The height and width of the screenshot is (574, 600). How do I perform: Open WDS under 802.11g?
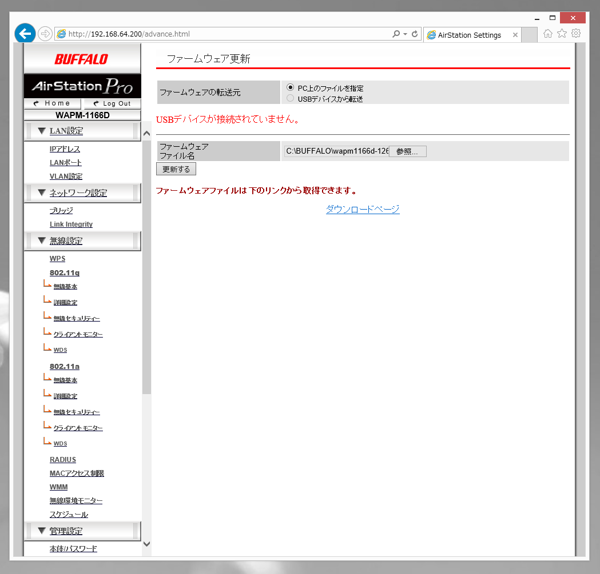[x=60, y=350]
